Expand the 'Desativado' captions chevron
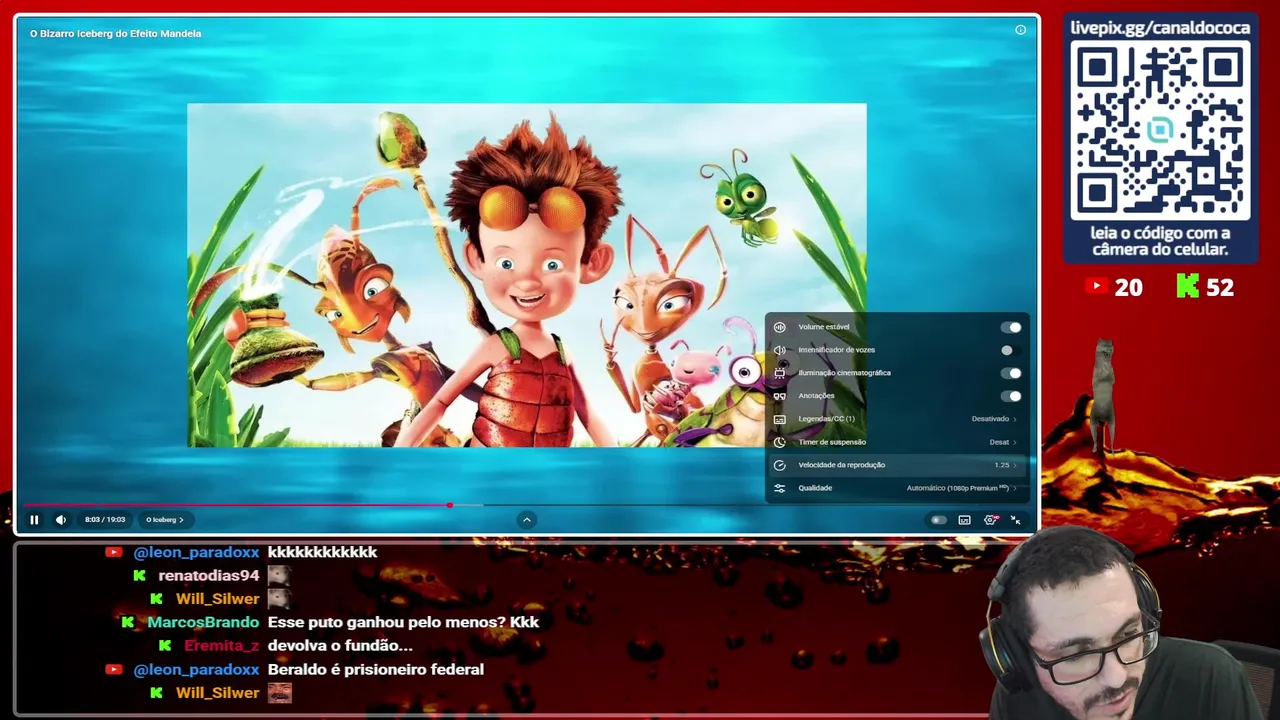This screenshot has width=1280, height=720. (1015, 419)
